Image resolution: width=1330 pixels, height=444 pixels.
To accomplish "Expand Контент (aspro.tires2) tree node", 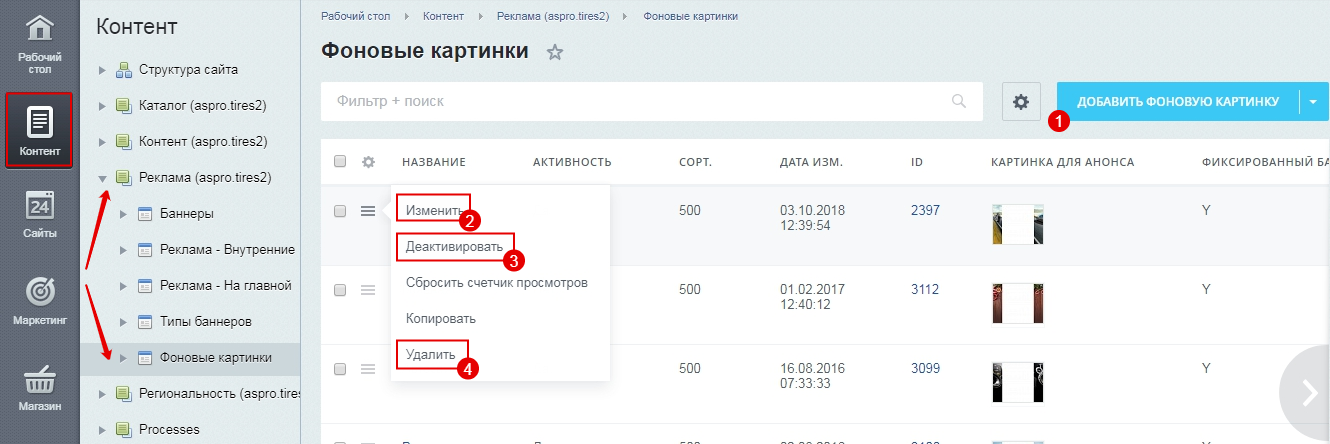I will click(101, 141).
